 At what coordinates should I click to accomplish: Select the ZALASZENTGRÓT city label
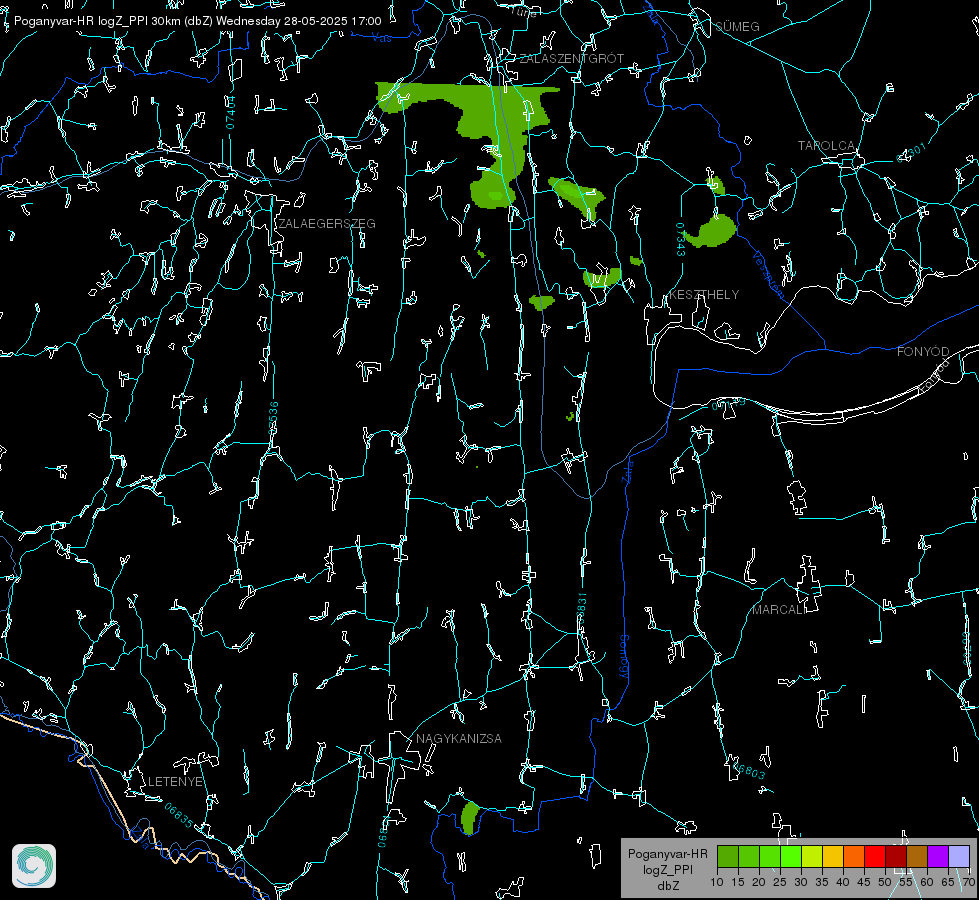(572, 59)
